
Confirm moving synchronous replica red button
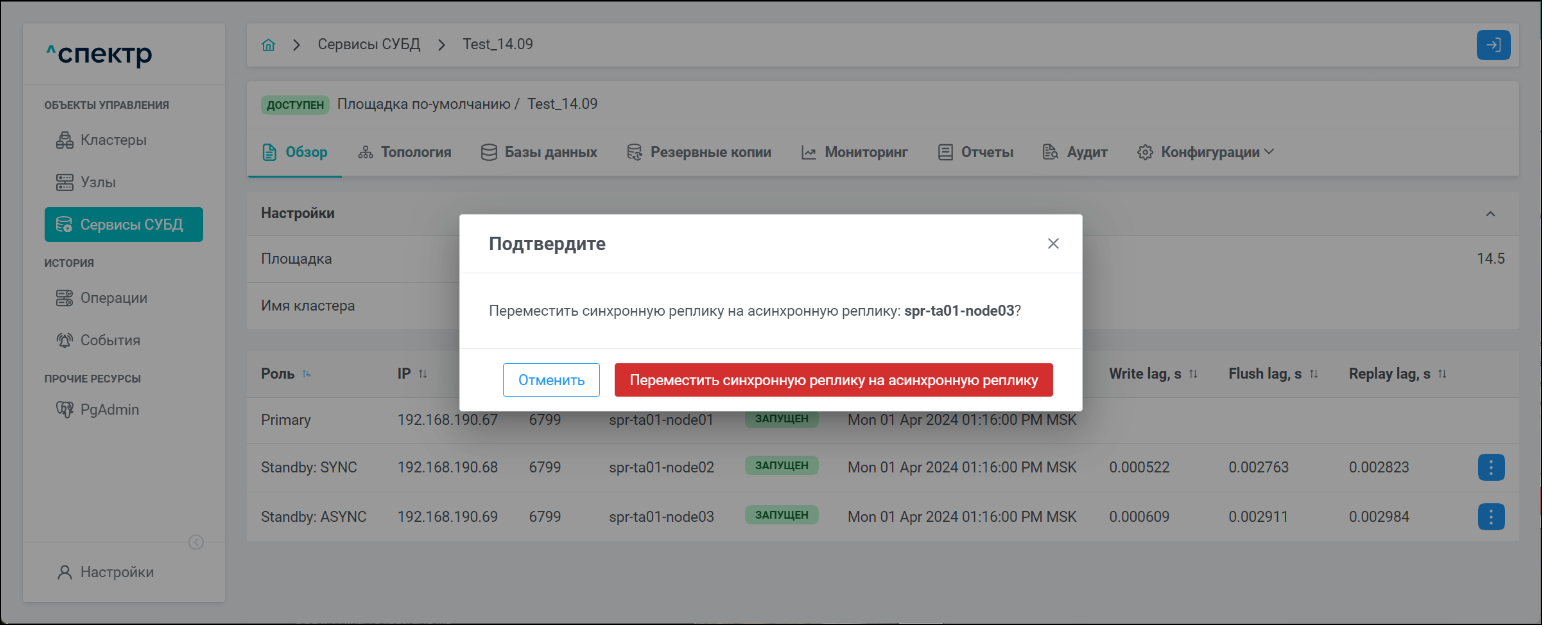833,380
